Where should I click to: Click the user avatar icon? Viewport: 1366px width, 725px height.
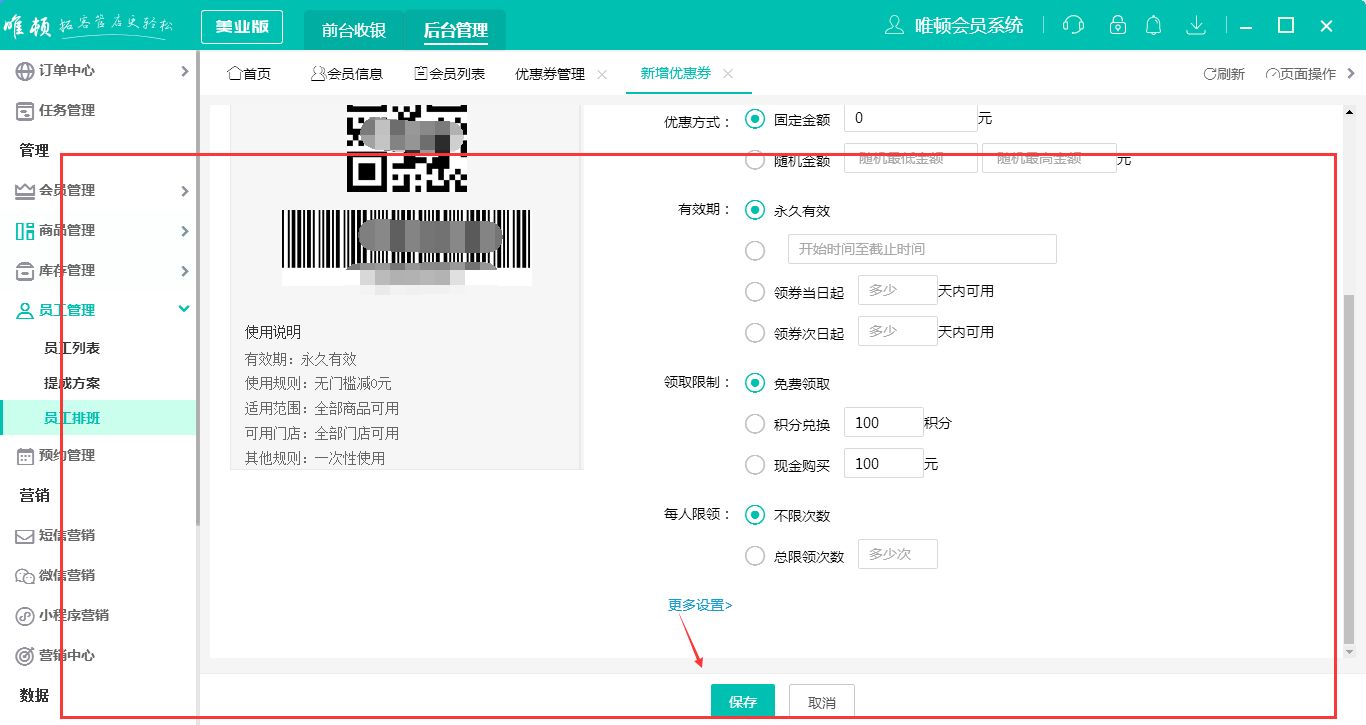point(895,26)
